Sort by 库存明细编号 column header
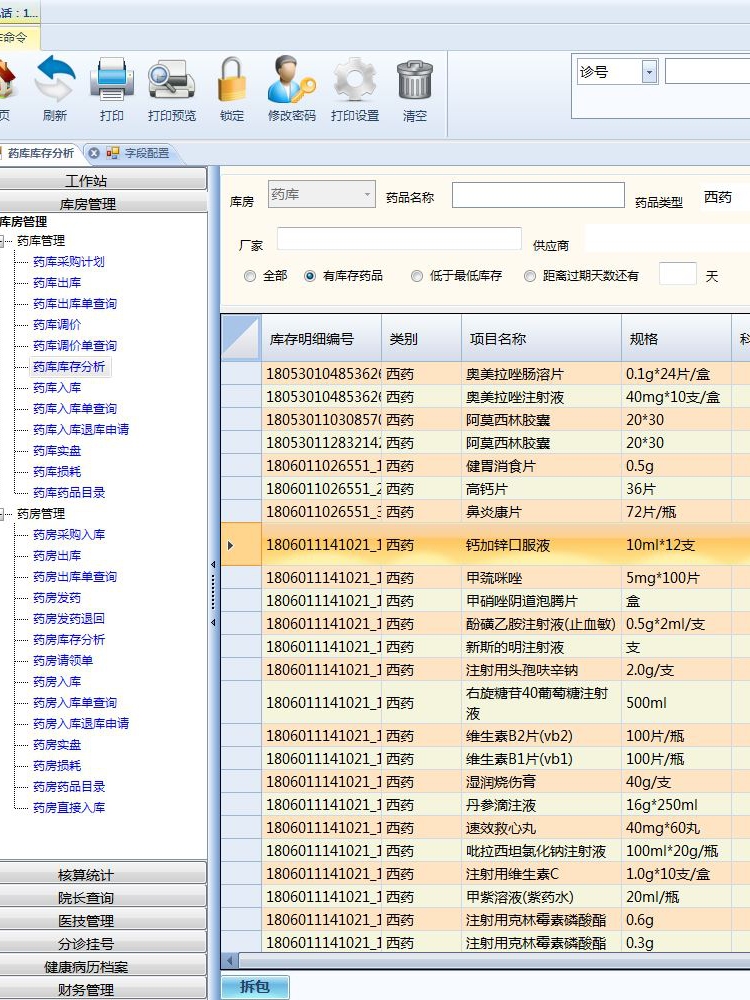Viewport: 750px width, 1000px height. (x=321, y=339)
